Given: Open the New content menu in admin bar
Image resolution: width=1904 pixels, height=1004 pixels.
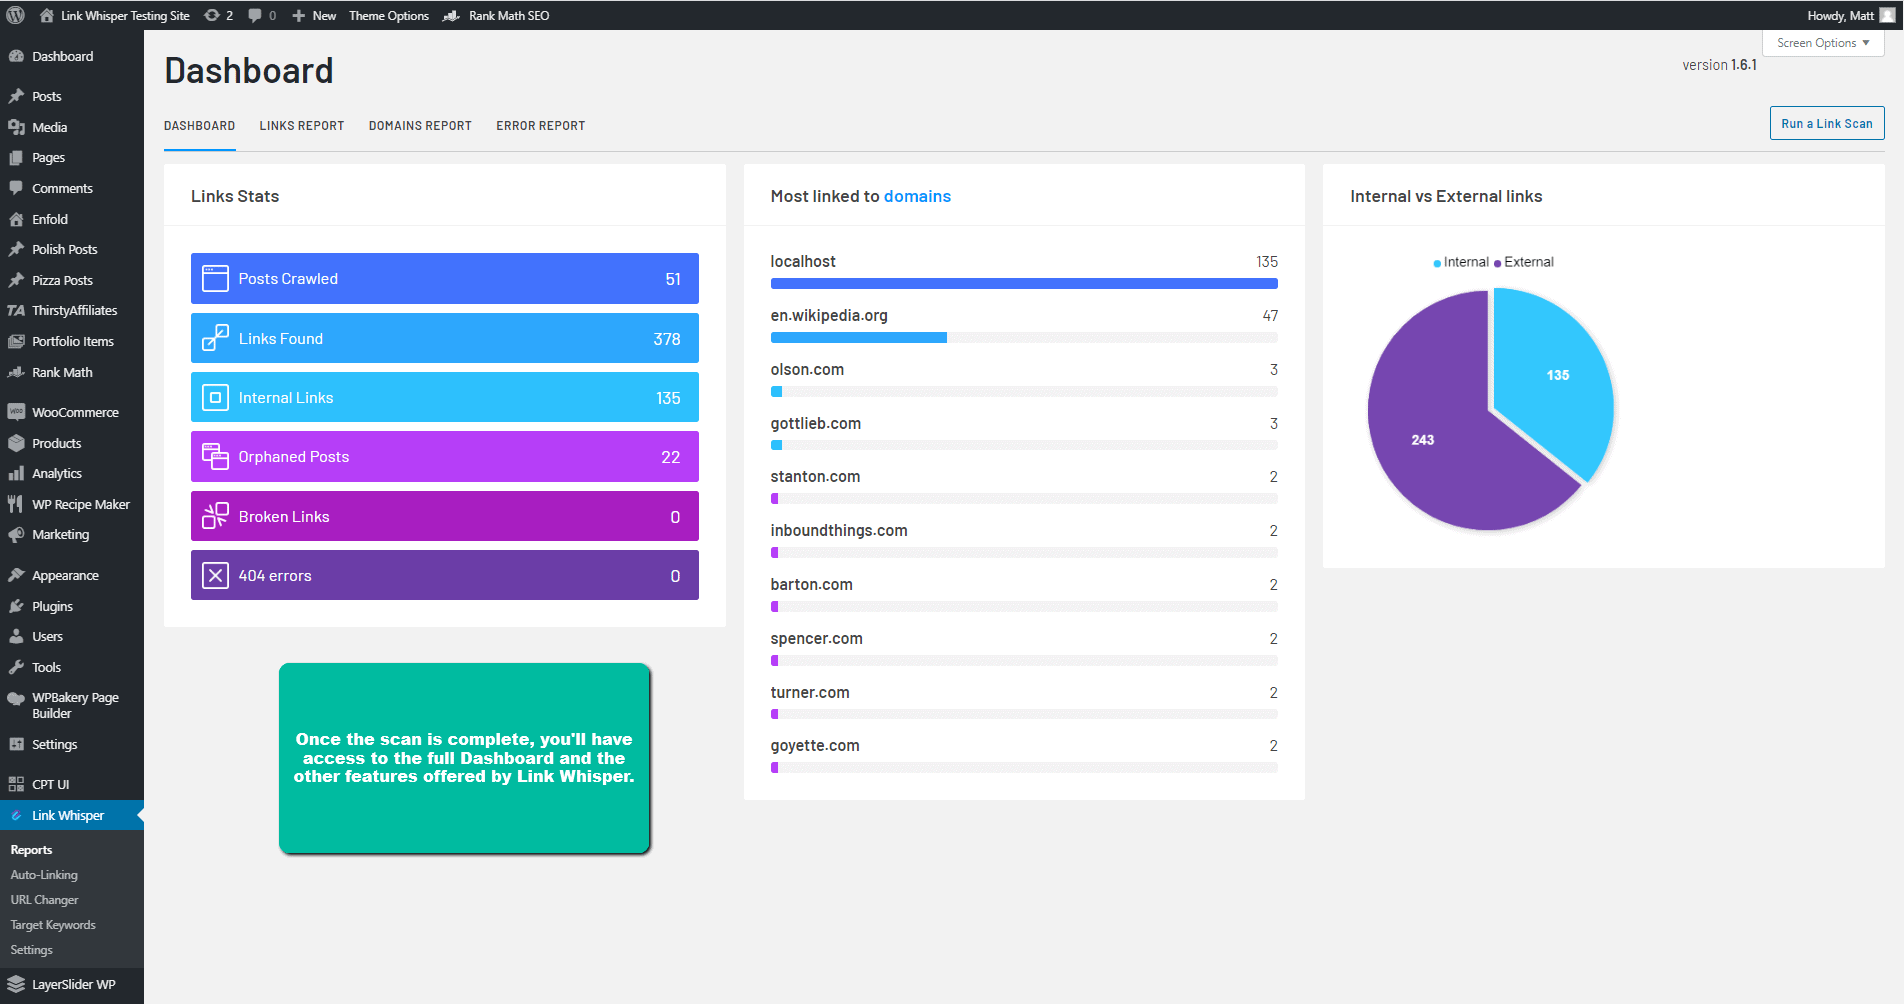Looking at the screenshot, I should click(314, 15).
